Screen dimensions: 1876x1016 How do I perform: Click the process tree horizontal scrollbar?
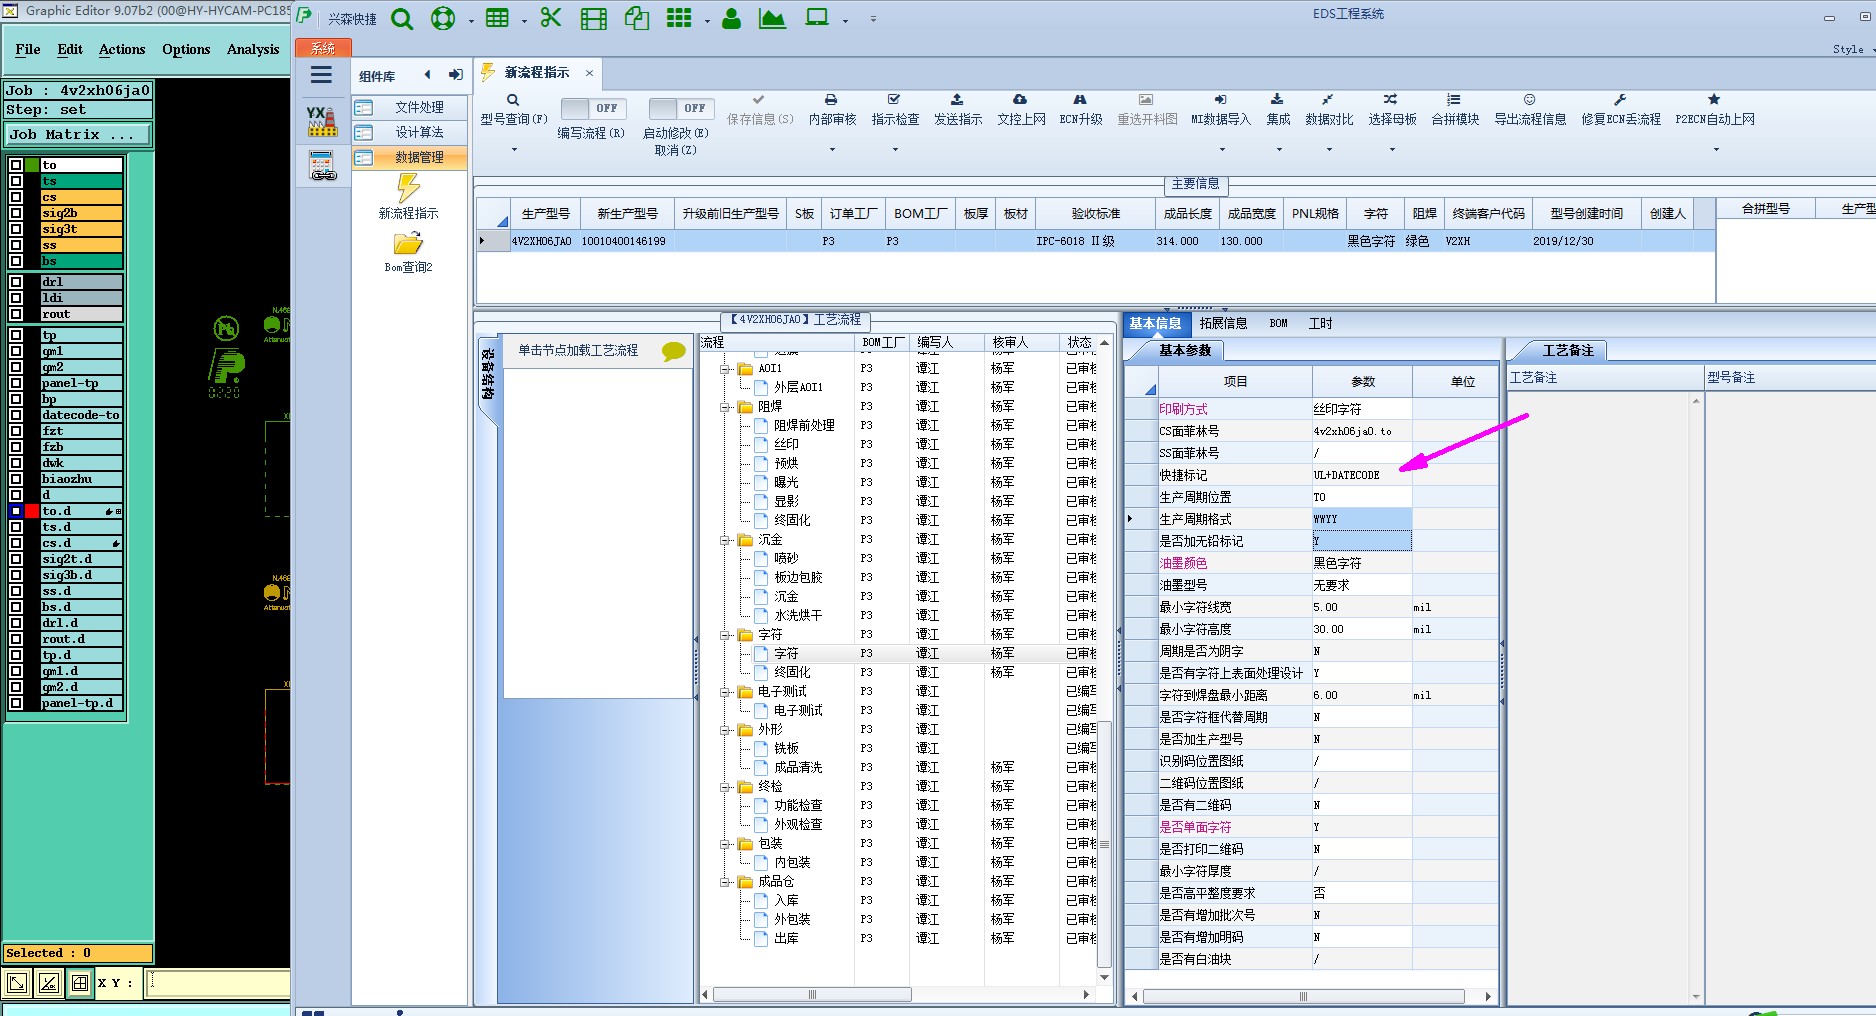[x=811, y=994]
